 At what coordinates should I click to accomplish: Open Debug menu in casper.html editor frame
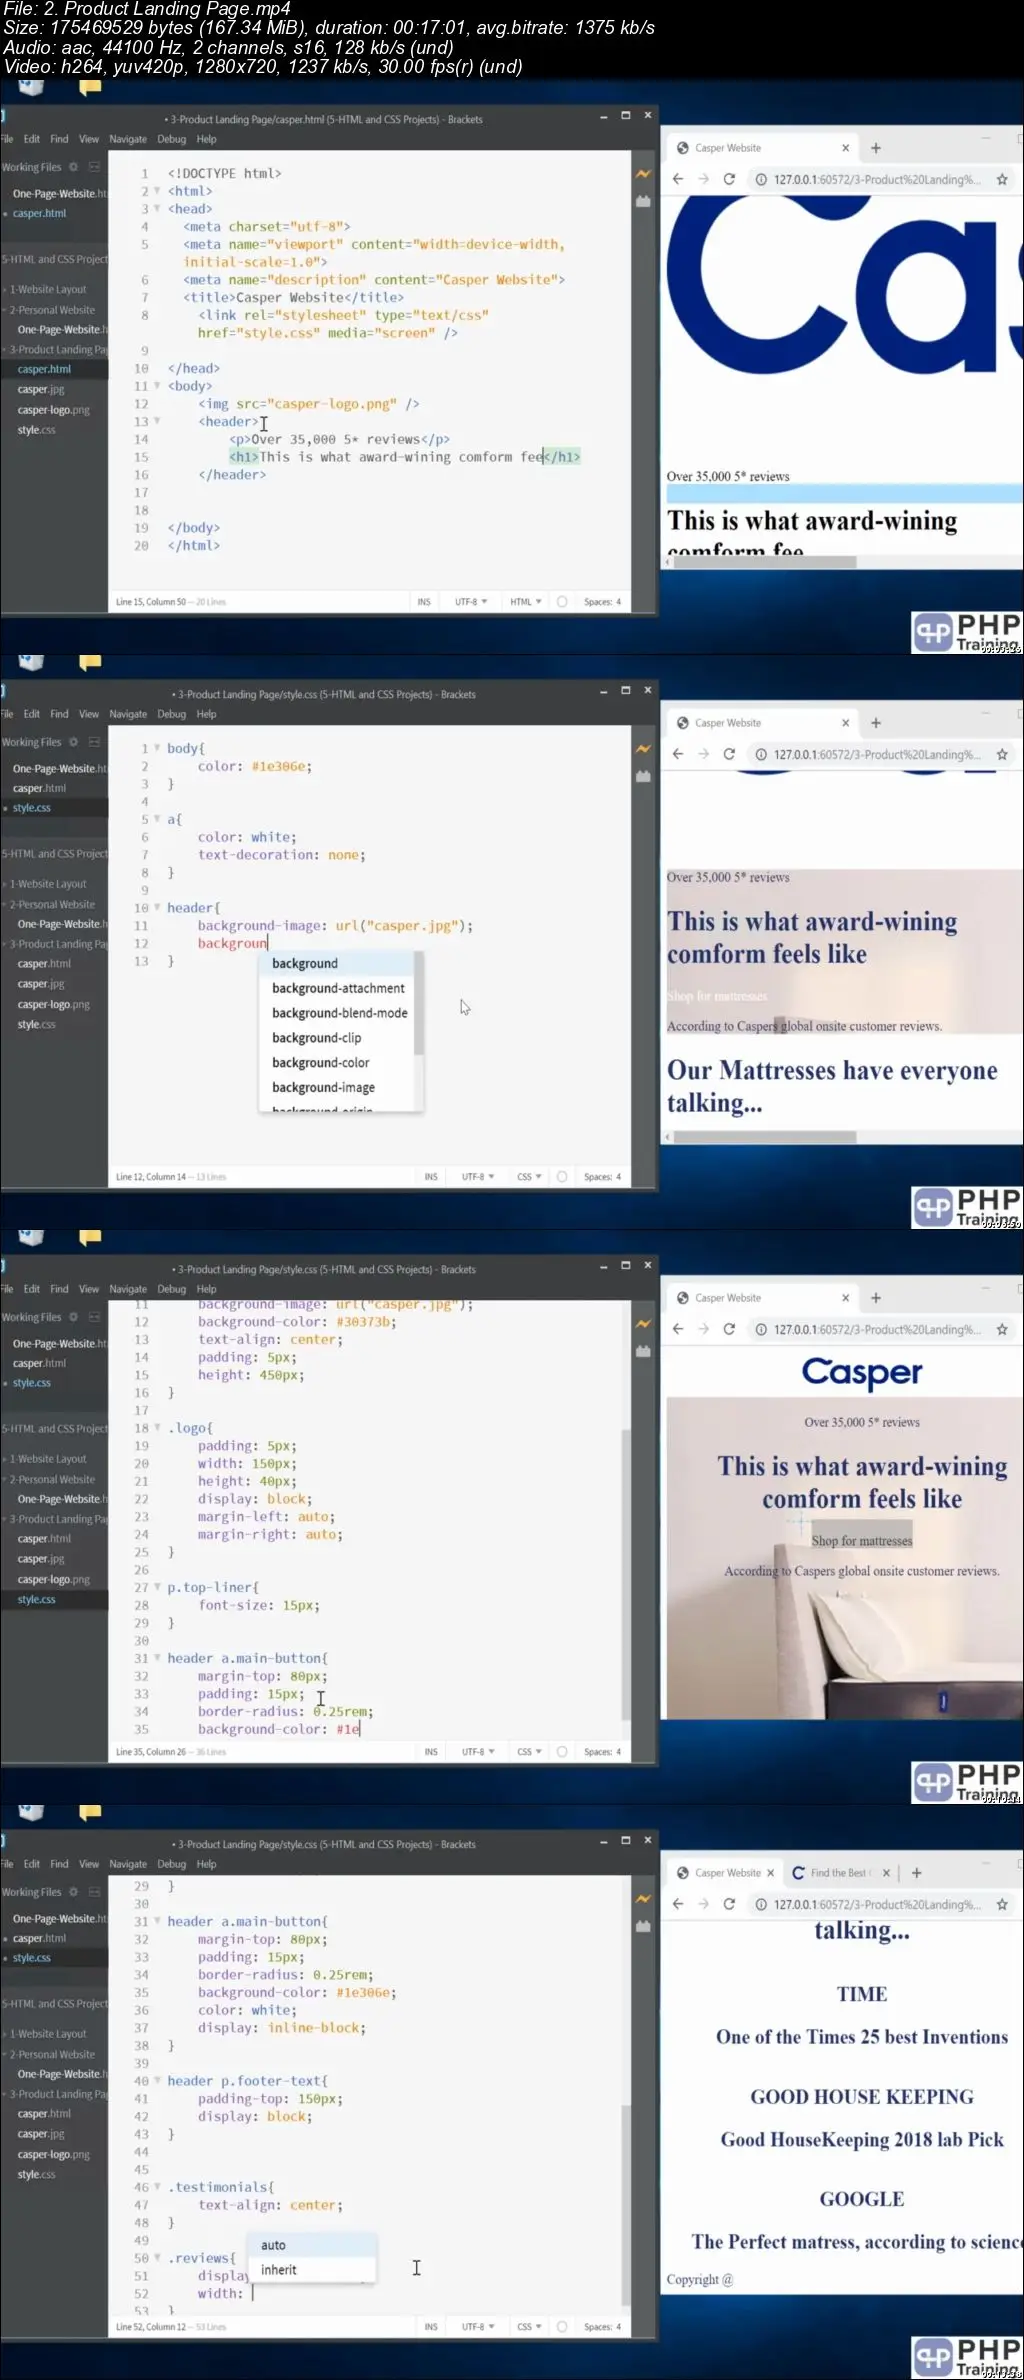pos(172,140)
